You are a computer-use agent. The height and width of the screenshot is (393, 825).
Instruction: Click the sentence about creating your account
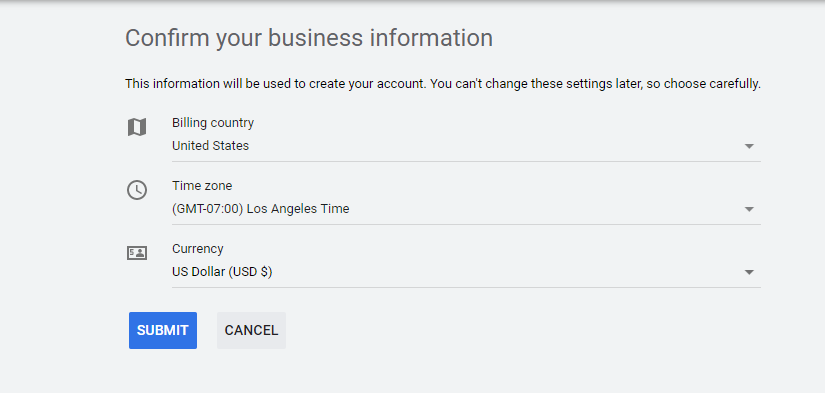click(x=276, y=84)
